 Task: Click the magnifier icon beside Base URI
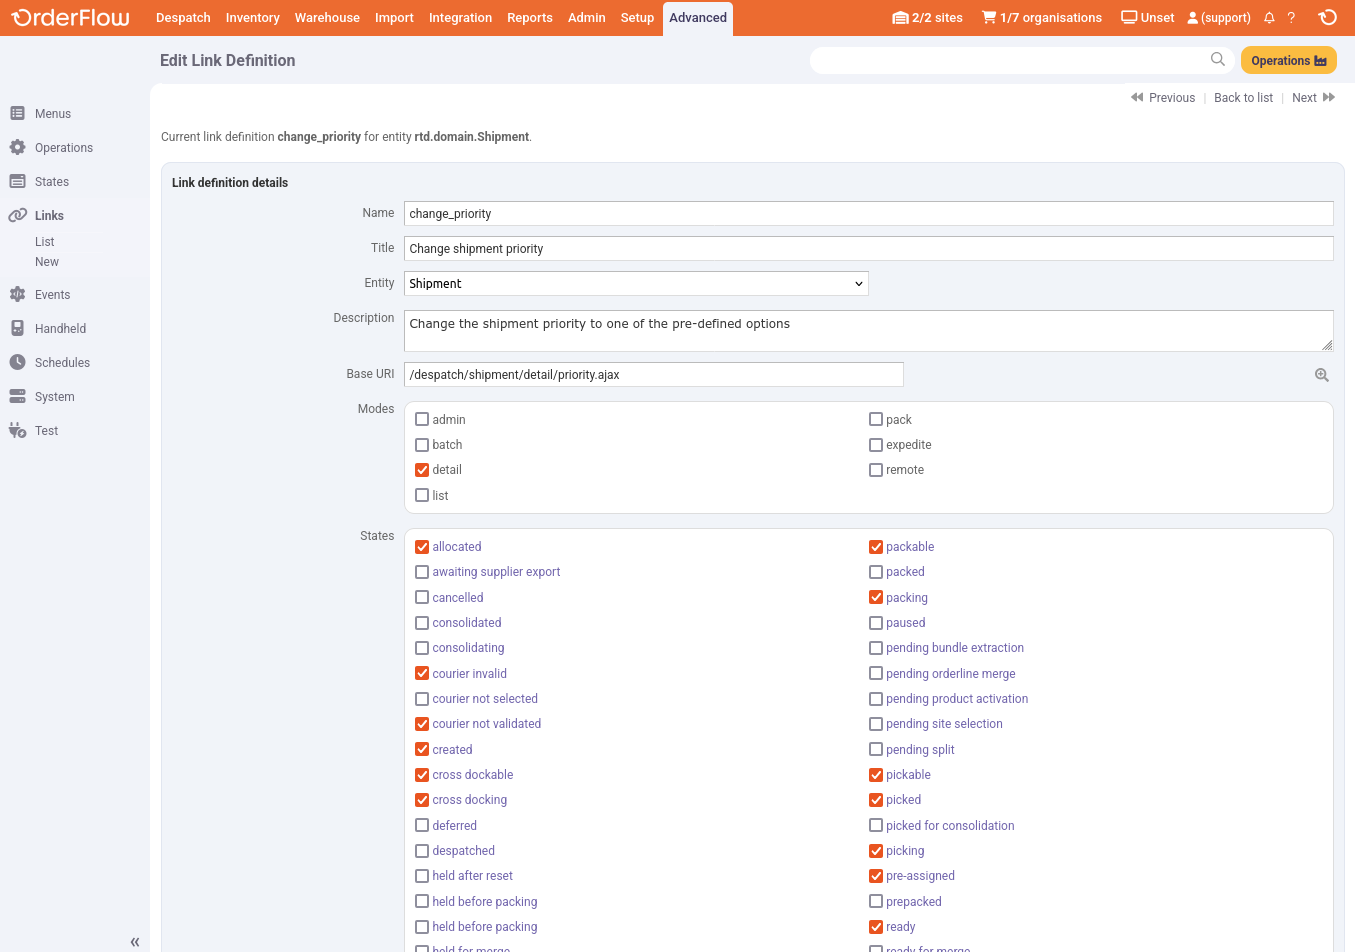[1321, 375]
